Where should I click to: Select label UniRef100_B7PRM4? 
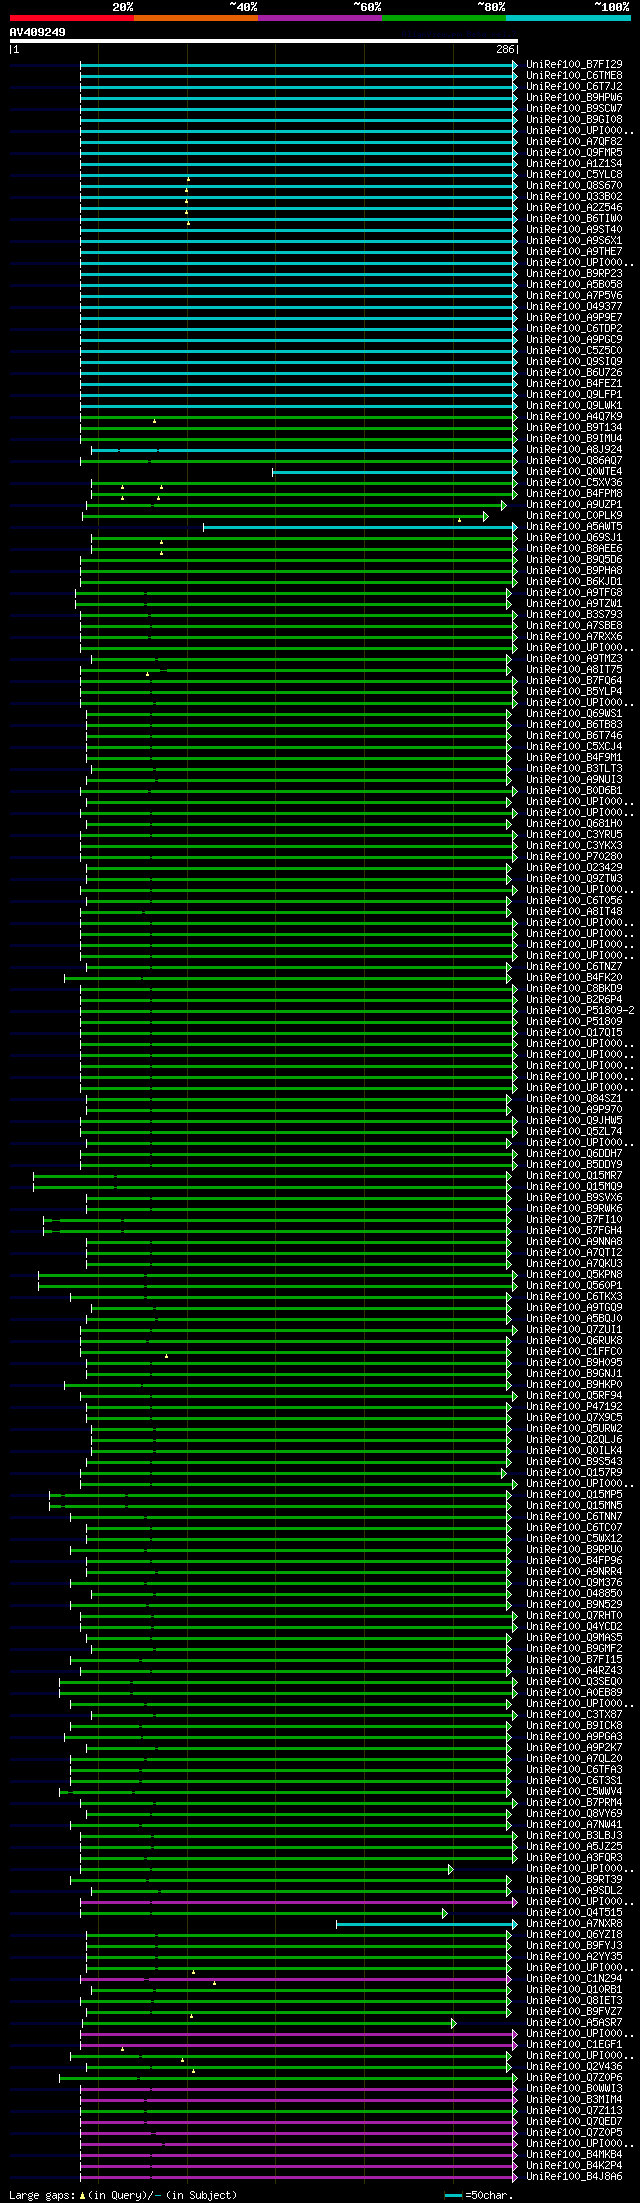(574, 1803)
